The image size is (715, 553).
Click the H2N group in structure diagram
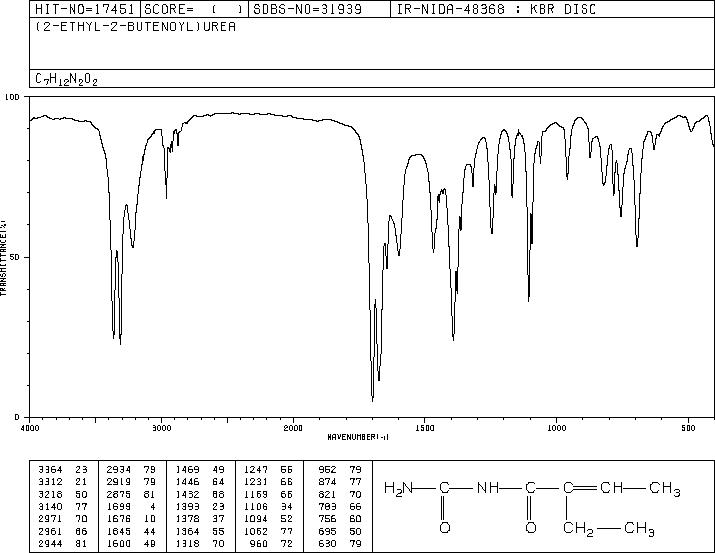[x=398, y=488]
